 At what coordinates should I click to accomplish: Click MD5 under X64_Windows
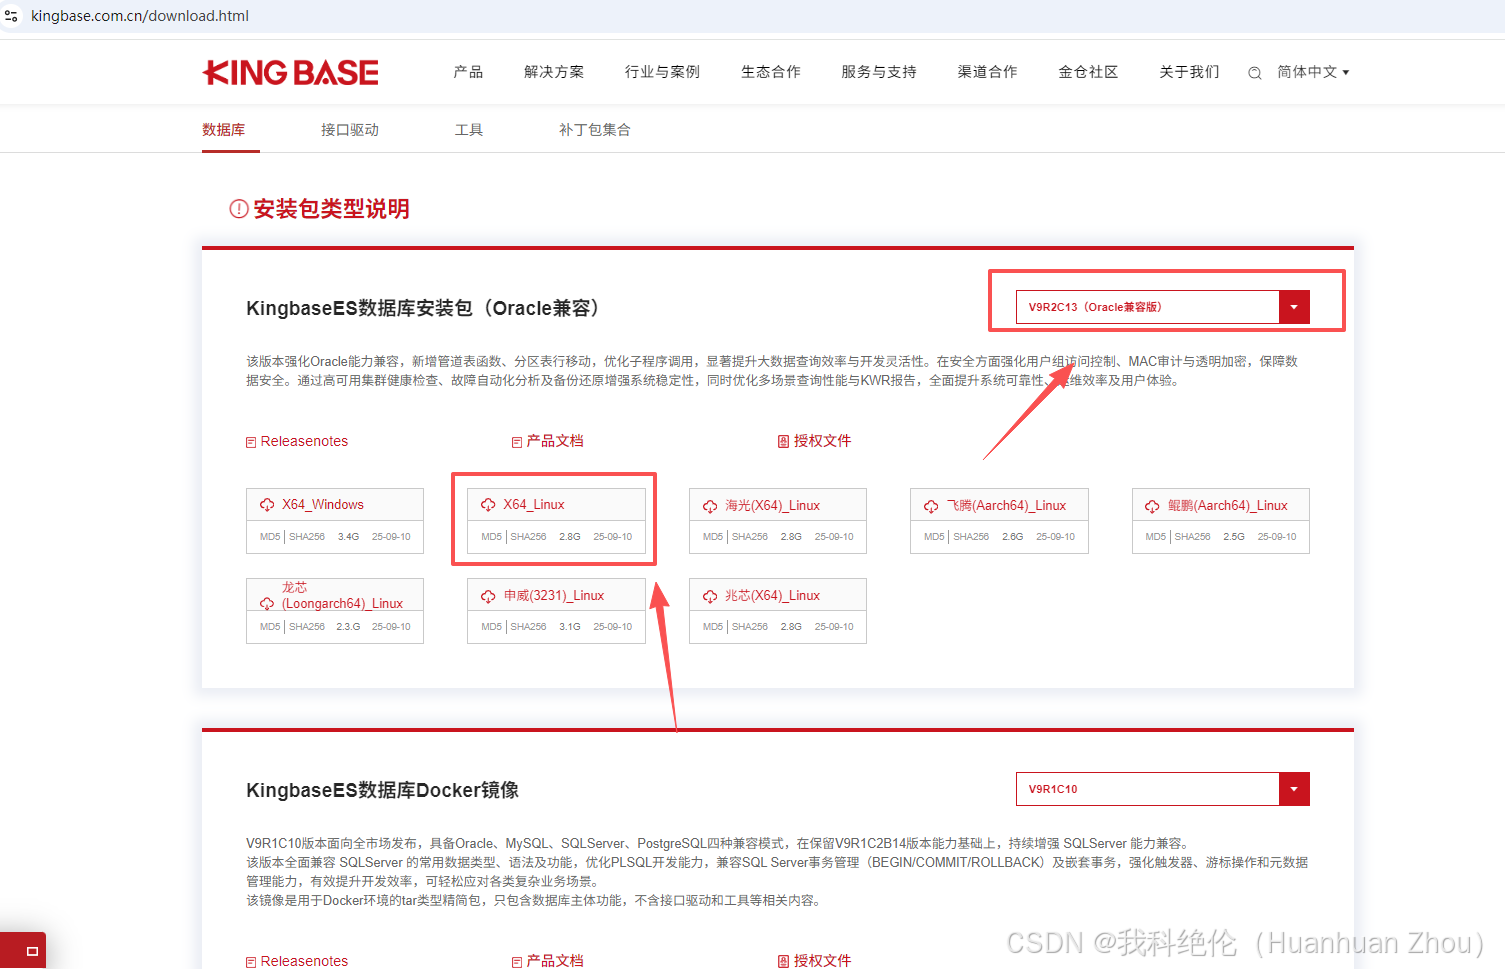(x=270, y=537)
